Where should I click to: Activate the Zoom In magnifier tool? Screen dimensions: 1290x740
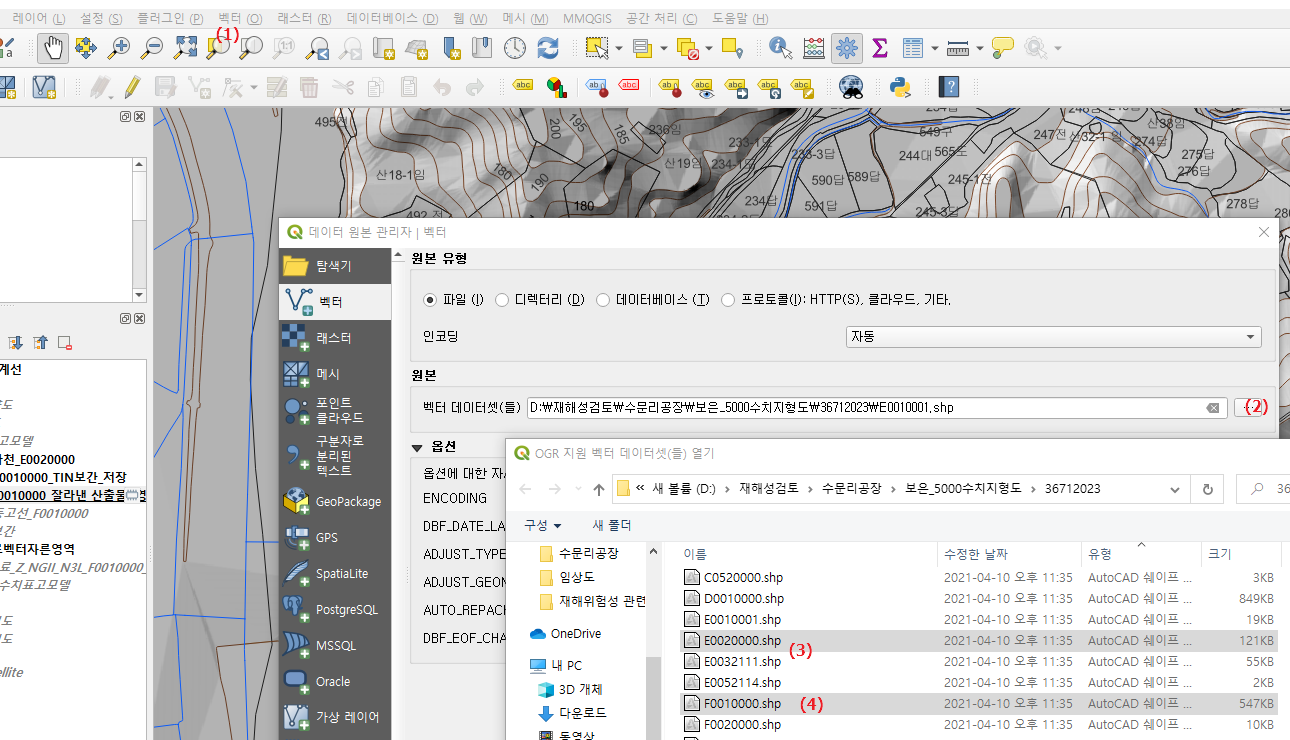(x=119, y=46)
